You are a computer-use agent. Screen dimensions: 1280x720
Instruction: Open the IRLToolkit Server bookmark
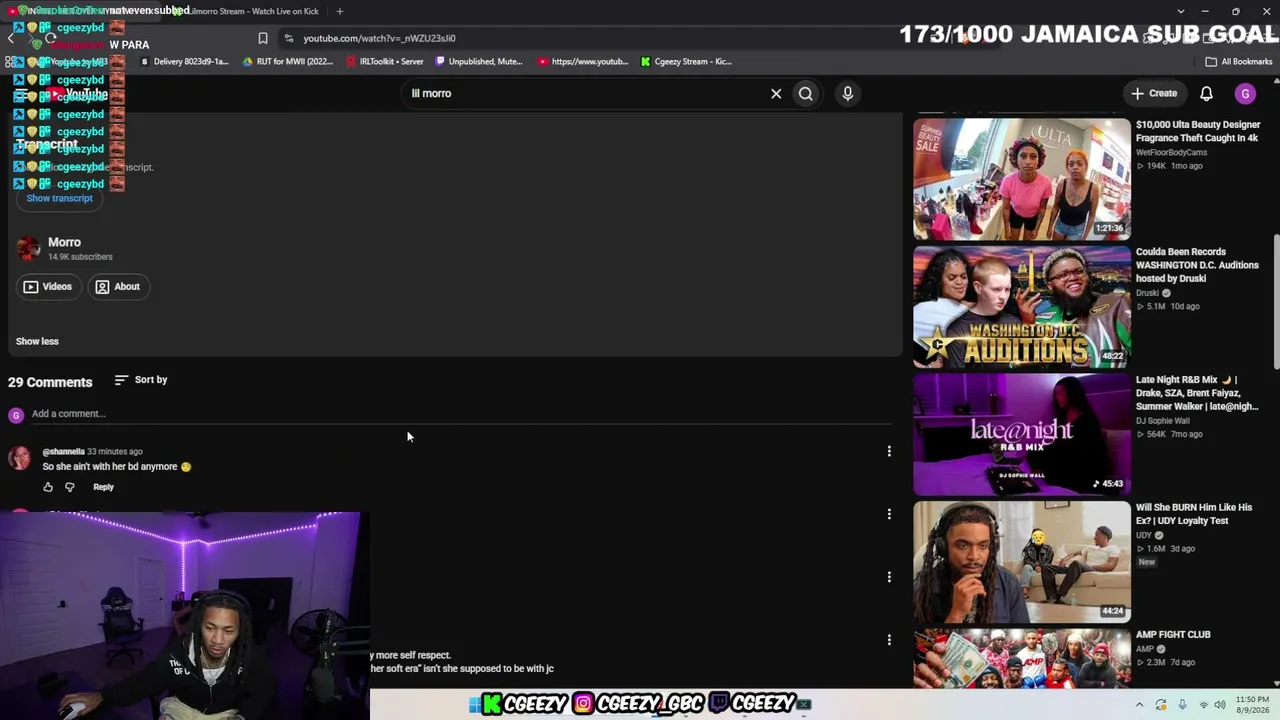[x=385, y=61]
